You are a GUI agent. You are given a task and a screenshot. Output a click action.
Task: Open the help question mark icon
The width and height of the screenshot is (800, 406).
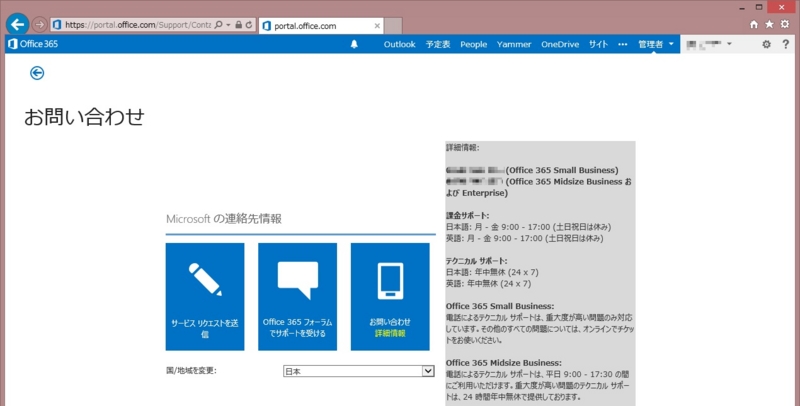pyautogui.click(x=786, y=44)
